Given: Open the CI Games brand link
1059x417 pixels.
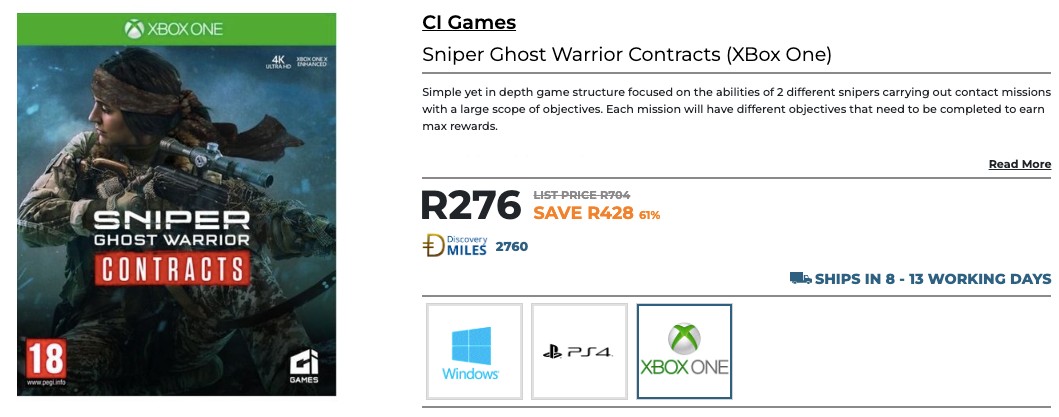Looking at the screenshot, I should coord(469,22).
